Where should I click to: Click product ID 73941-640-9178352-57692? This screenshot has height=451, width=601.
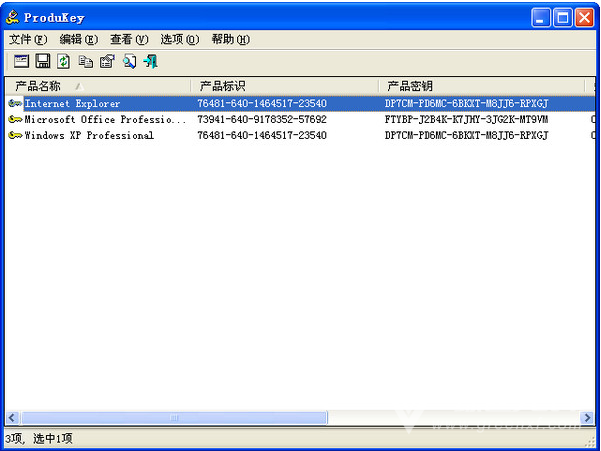pos(262,119)
